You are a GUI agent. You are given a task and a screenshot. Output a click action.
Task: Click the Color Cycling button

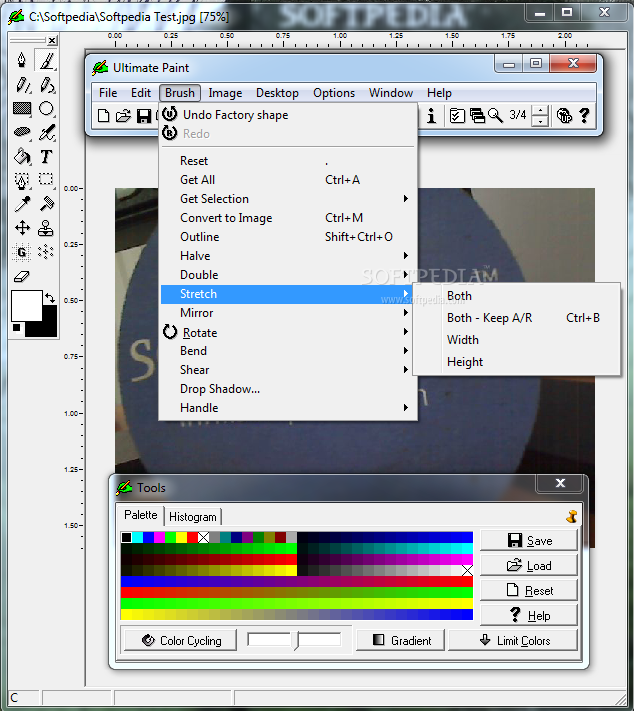[180, 640]
